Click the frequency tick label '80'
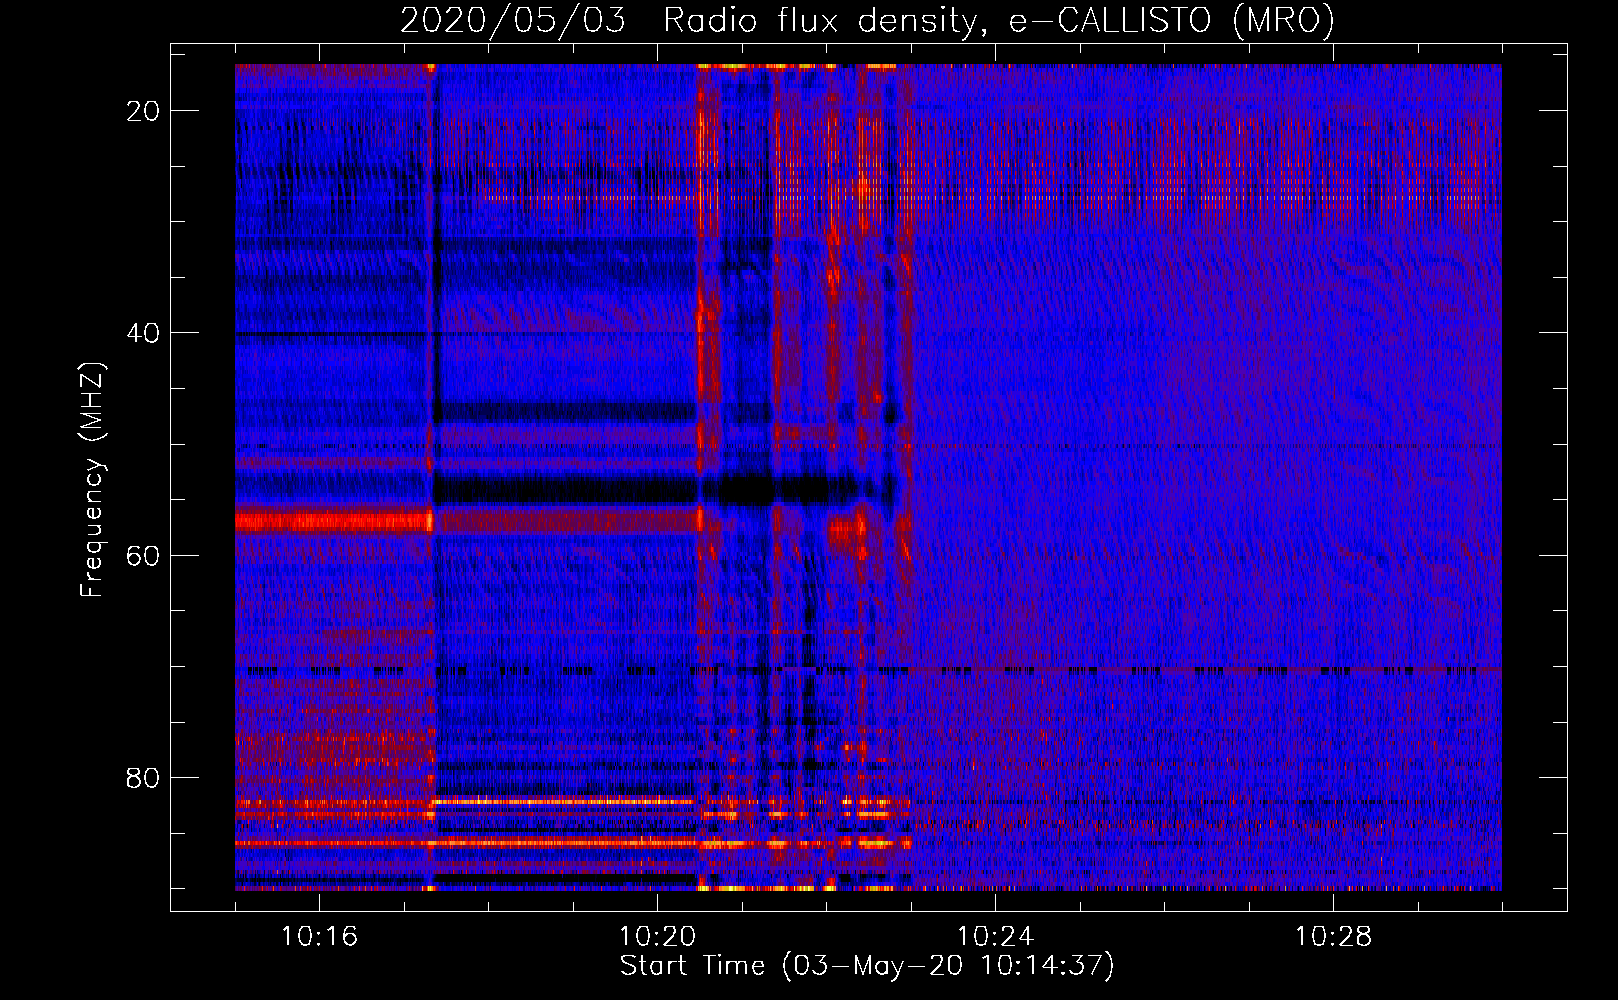This screenshot has height=1000, width=1618. tap(143, 777)
